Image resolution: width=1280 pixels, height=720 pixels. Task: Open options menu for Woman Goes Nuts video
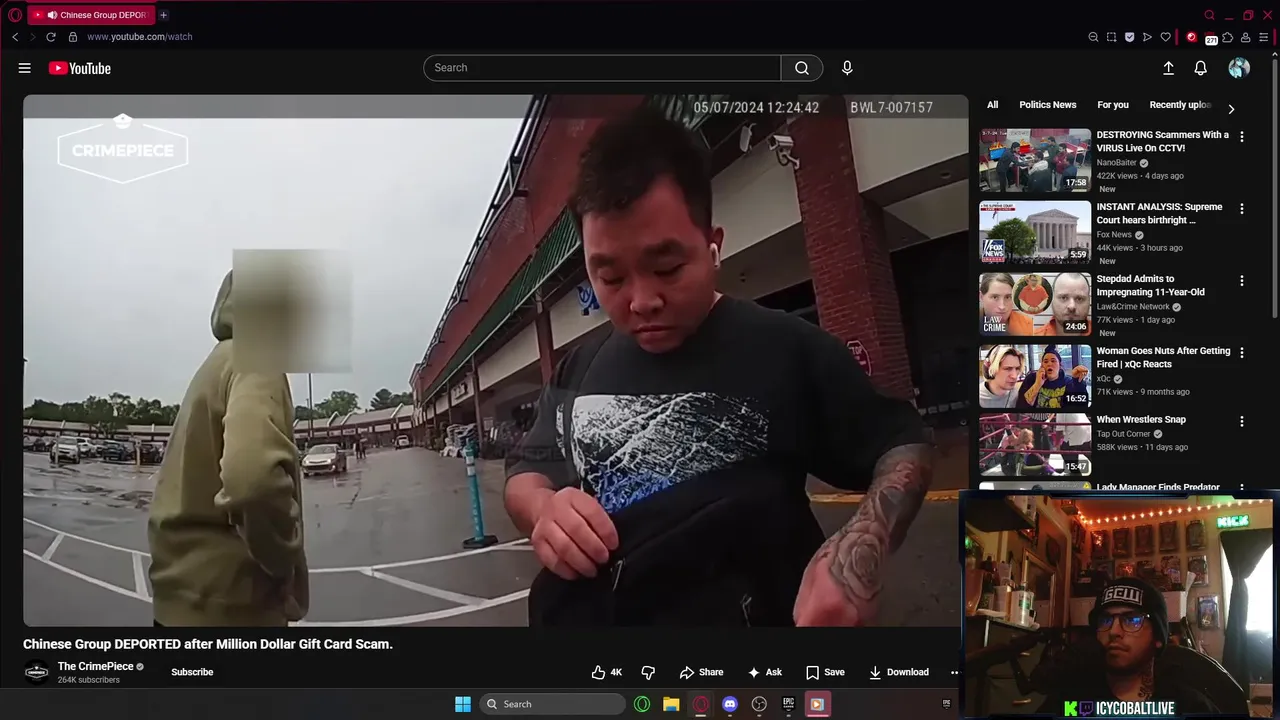click(x=1242, y=353)
